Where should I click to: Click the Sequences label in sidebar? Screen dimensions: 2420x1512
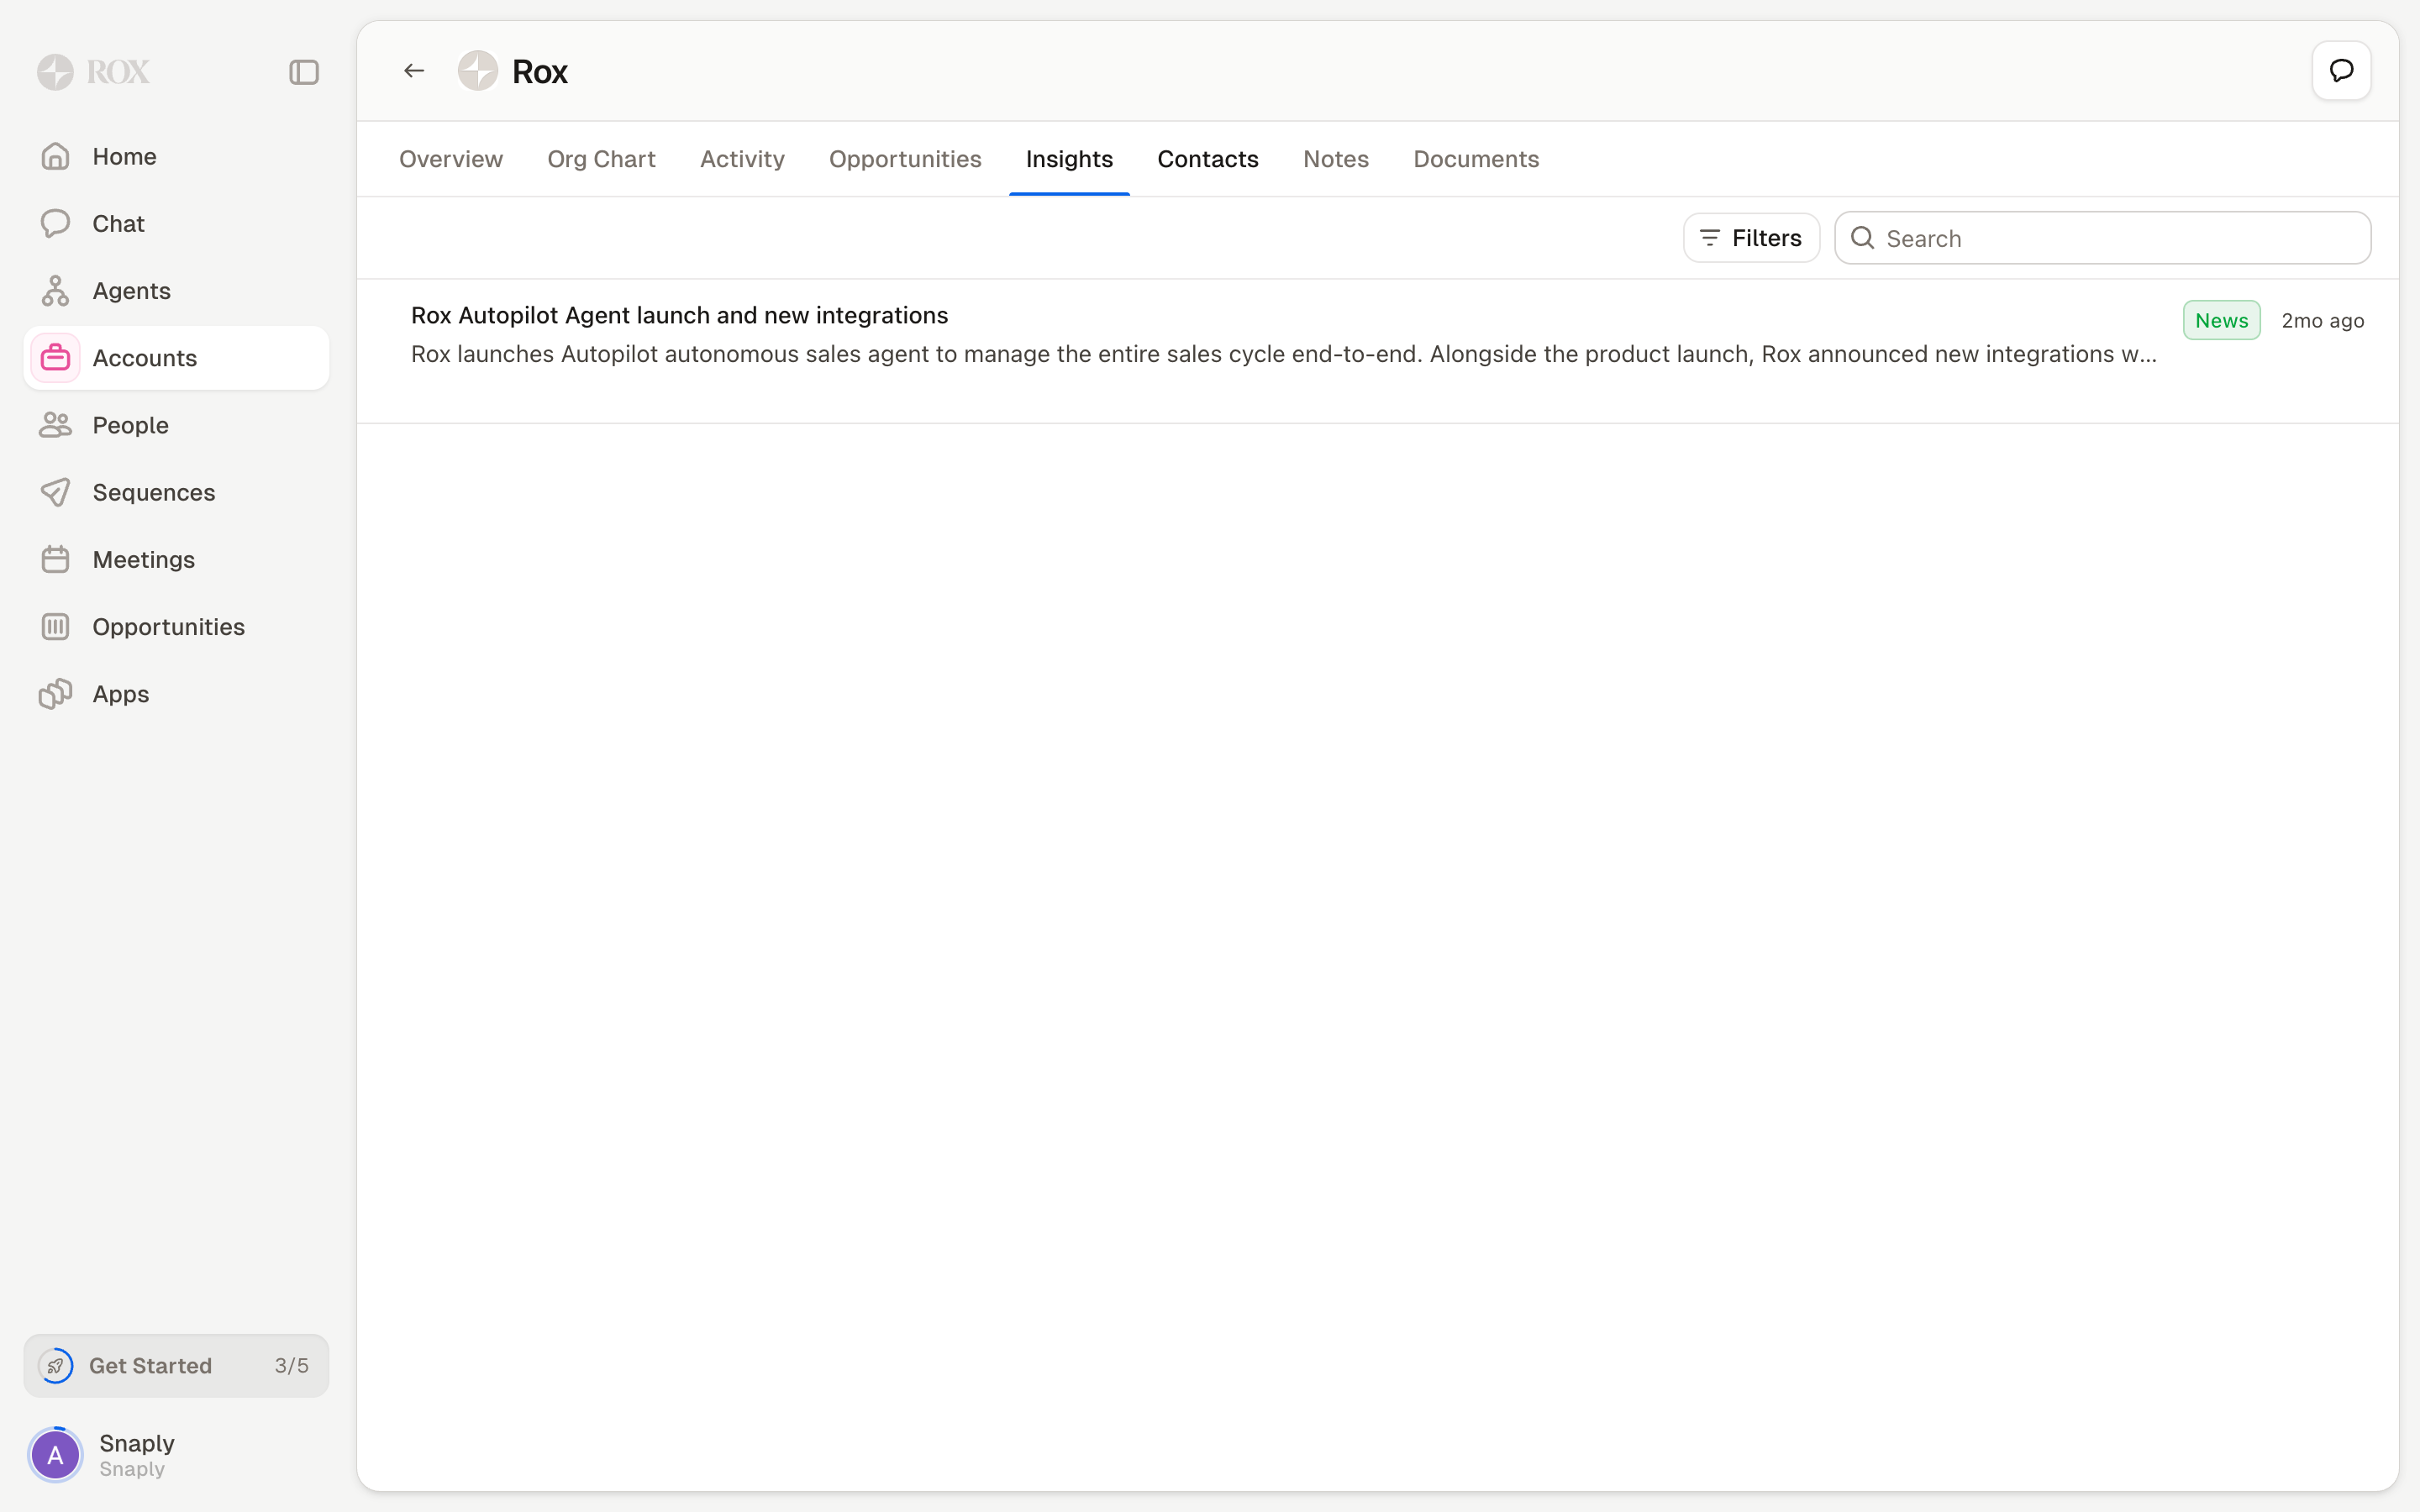pyautogui.click(x=154, y=492)
